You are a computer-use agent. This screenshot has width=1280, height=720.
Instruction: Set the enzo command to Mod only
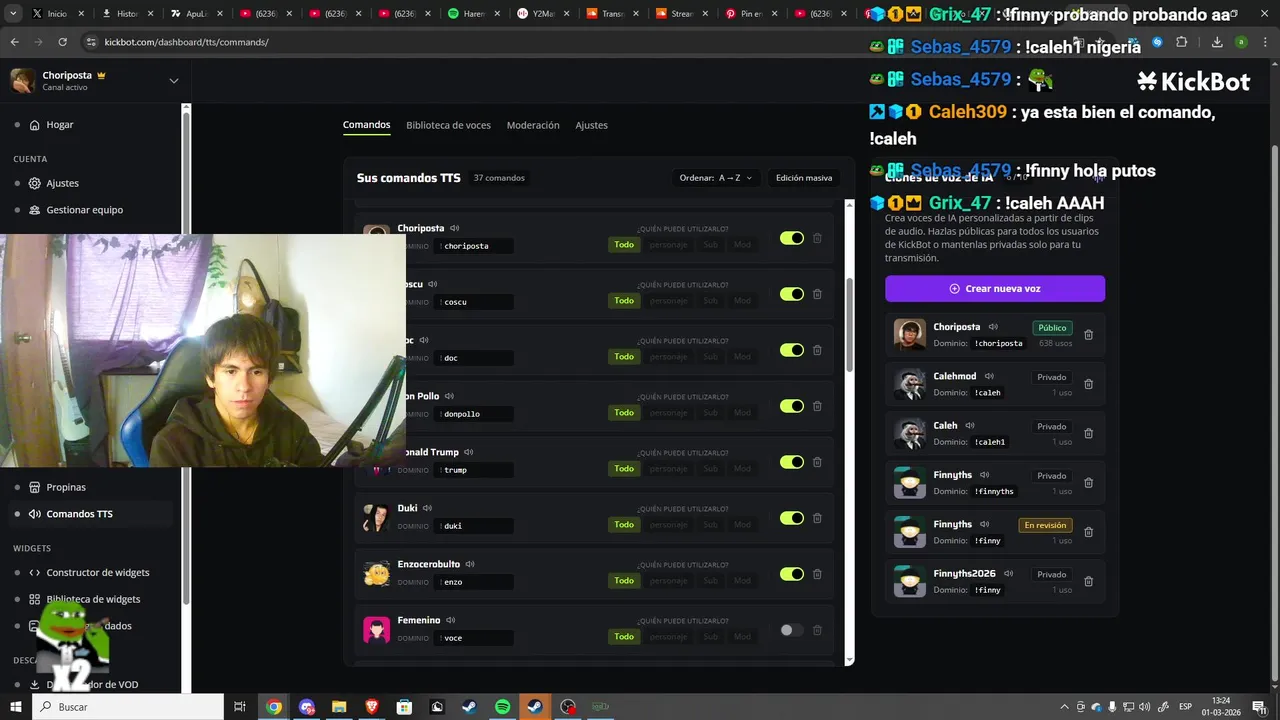pos(742,581)
